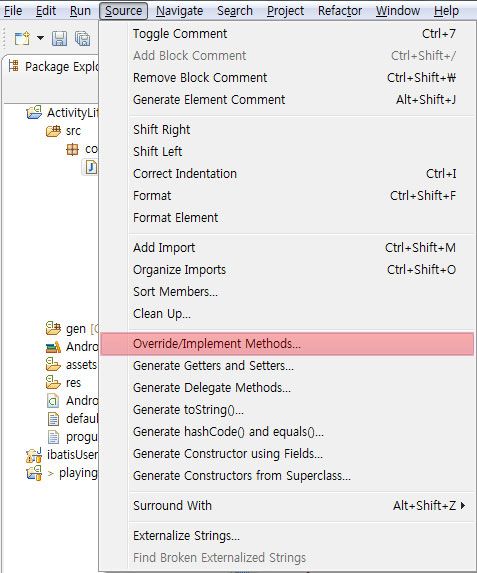477x573 pixels.
Task: Click the Save disk icon
Action: pyautogui.click(x=59, y=38)
